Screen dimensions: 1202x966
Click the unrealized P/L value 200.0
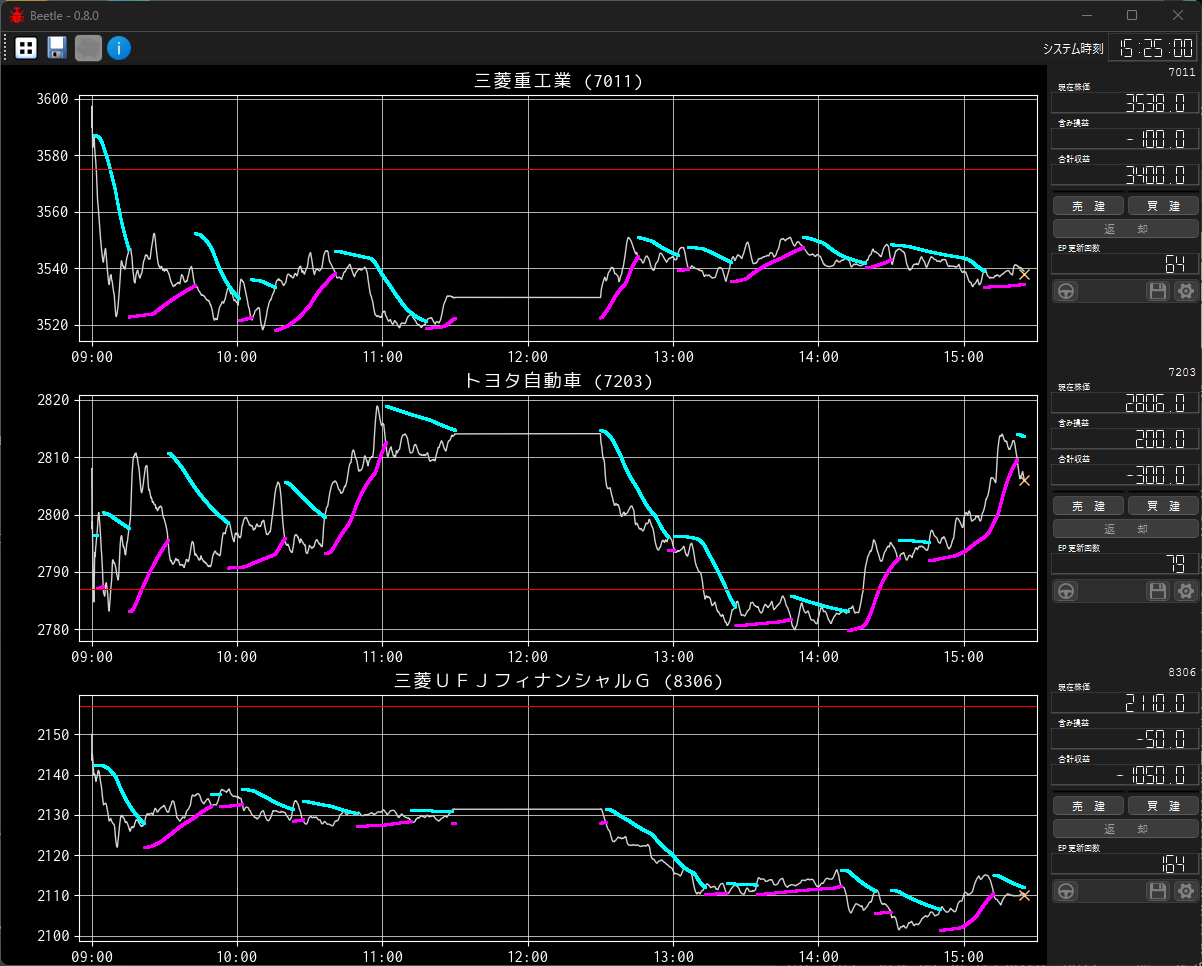[1126, 439]
